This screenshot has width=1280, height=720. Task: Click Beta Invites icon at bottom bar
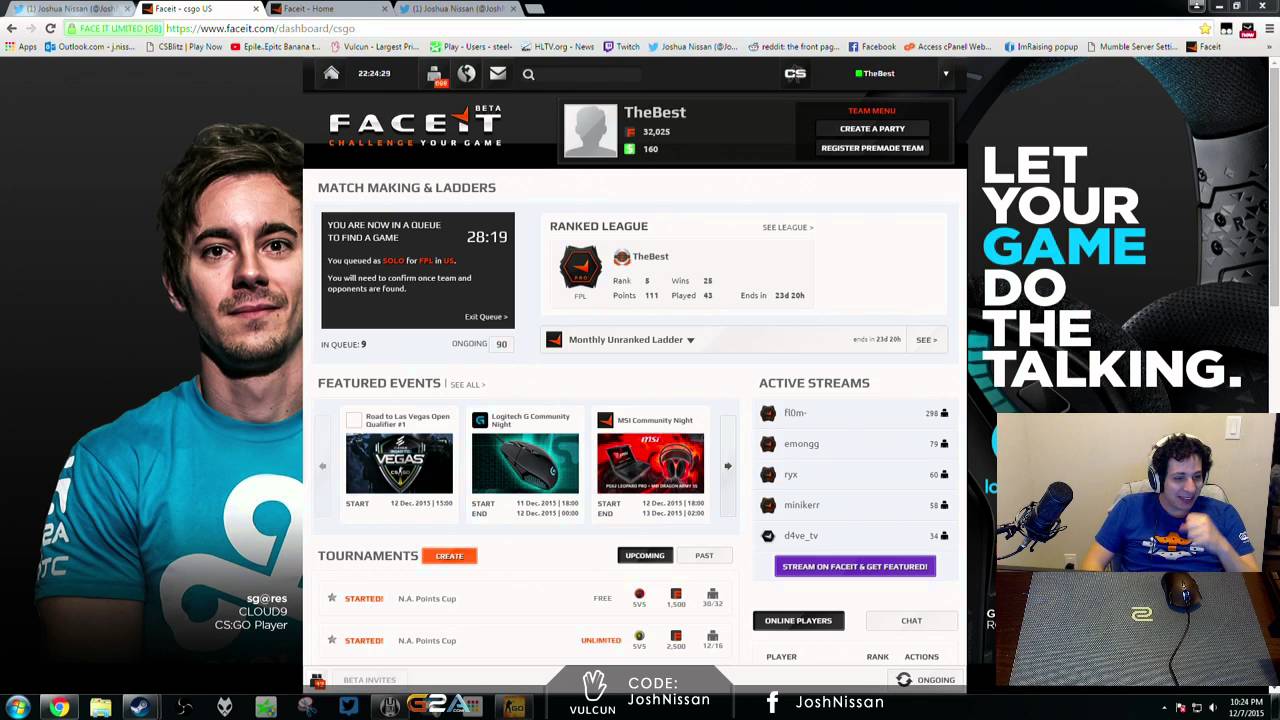(x=318, y=681)
